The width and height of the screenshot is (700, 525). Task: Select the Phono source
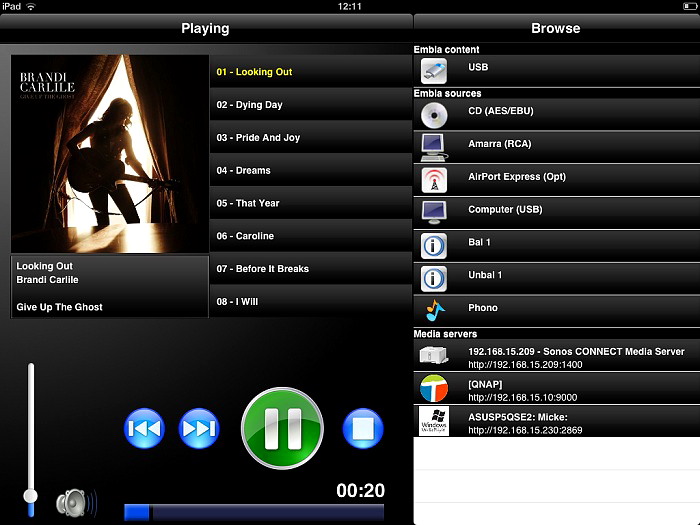(x=557, y=311)
